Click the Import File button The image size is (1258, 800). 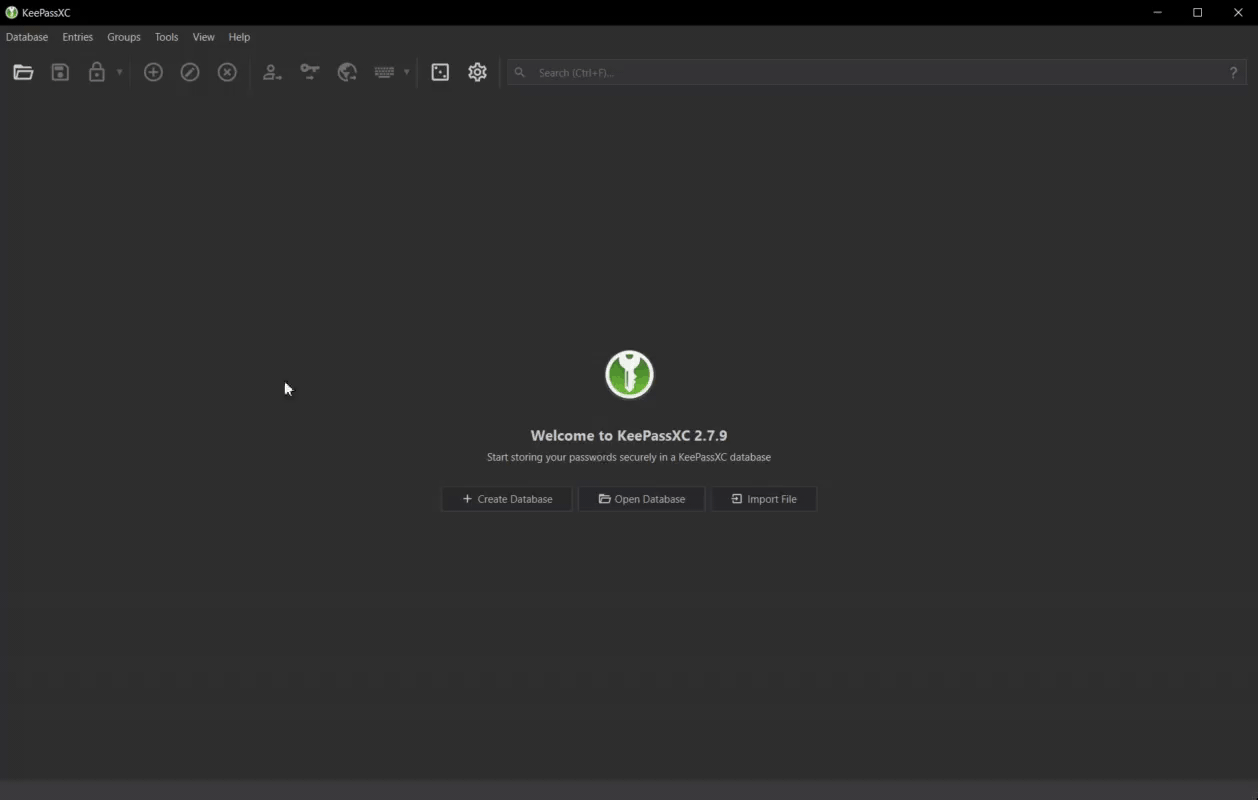click(764, 499)
